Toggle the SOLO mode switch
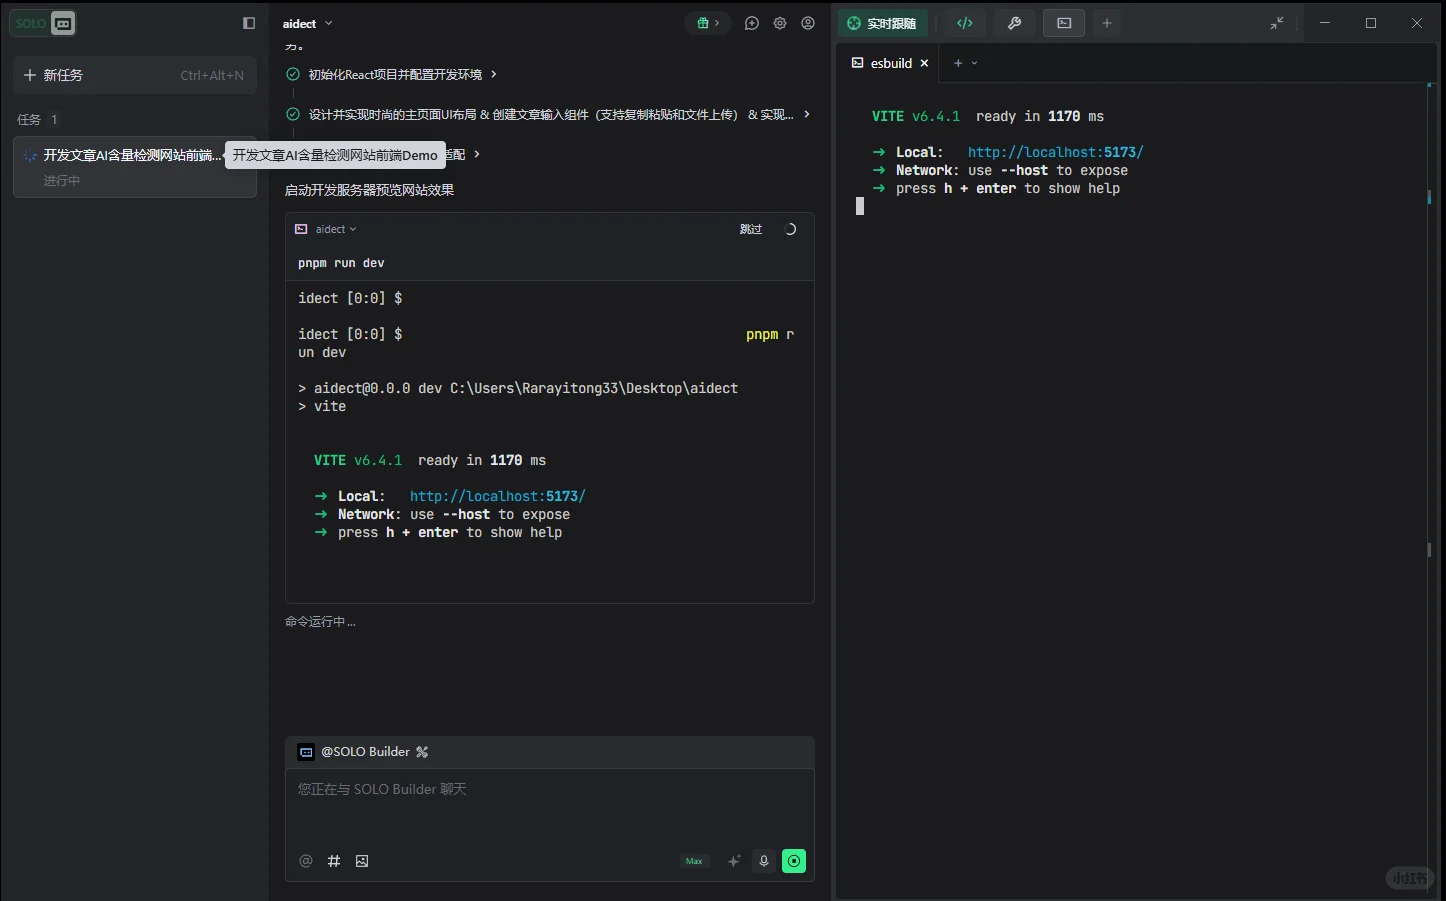 43,23
